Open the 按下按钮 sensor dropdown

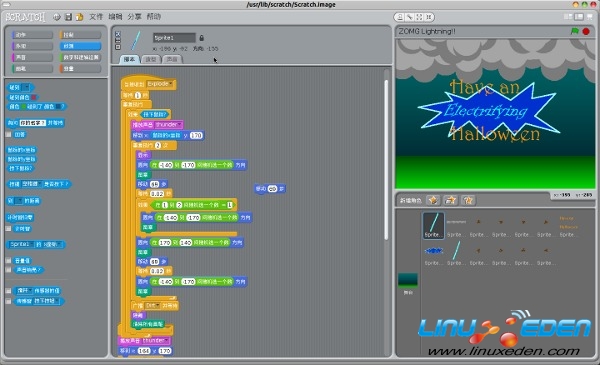(x=47, y=301)
